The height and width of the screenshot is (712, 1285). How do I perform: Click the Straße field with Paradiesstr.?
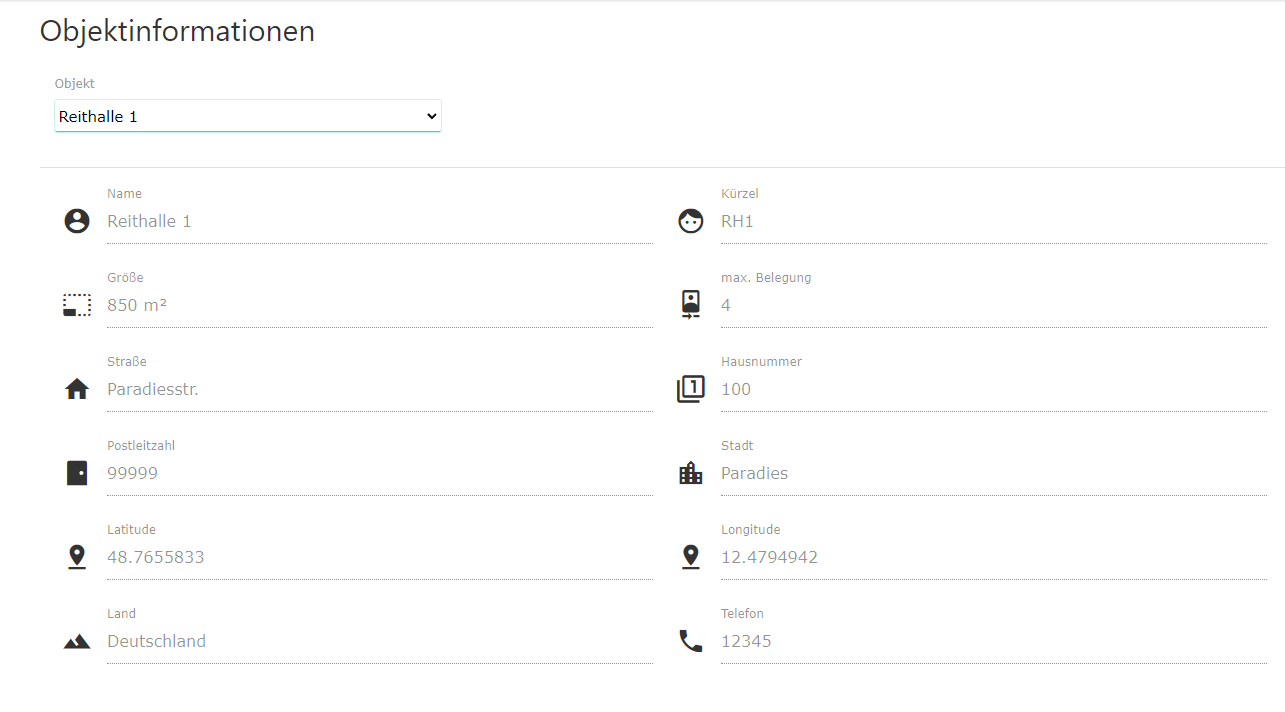point(379,390)
